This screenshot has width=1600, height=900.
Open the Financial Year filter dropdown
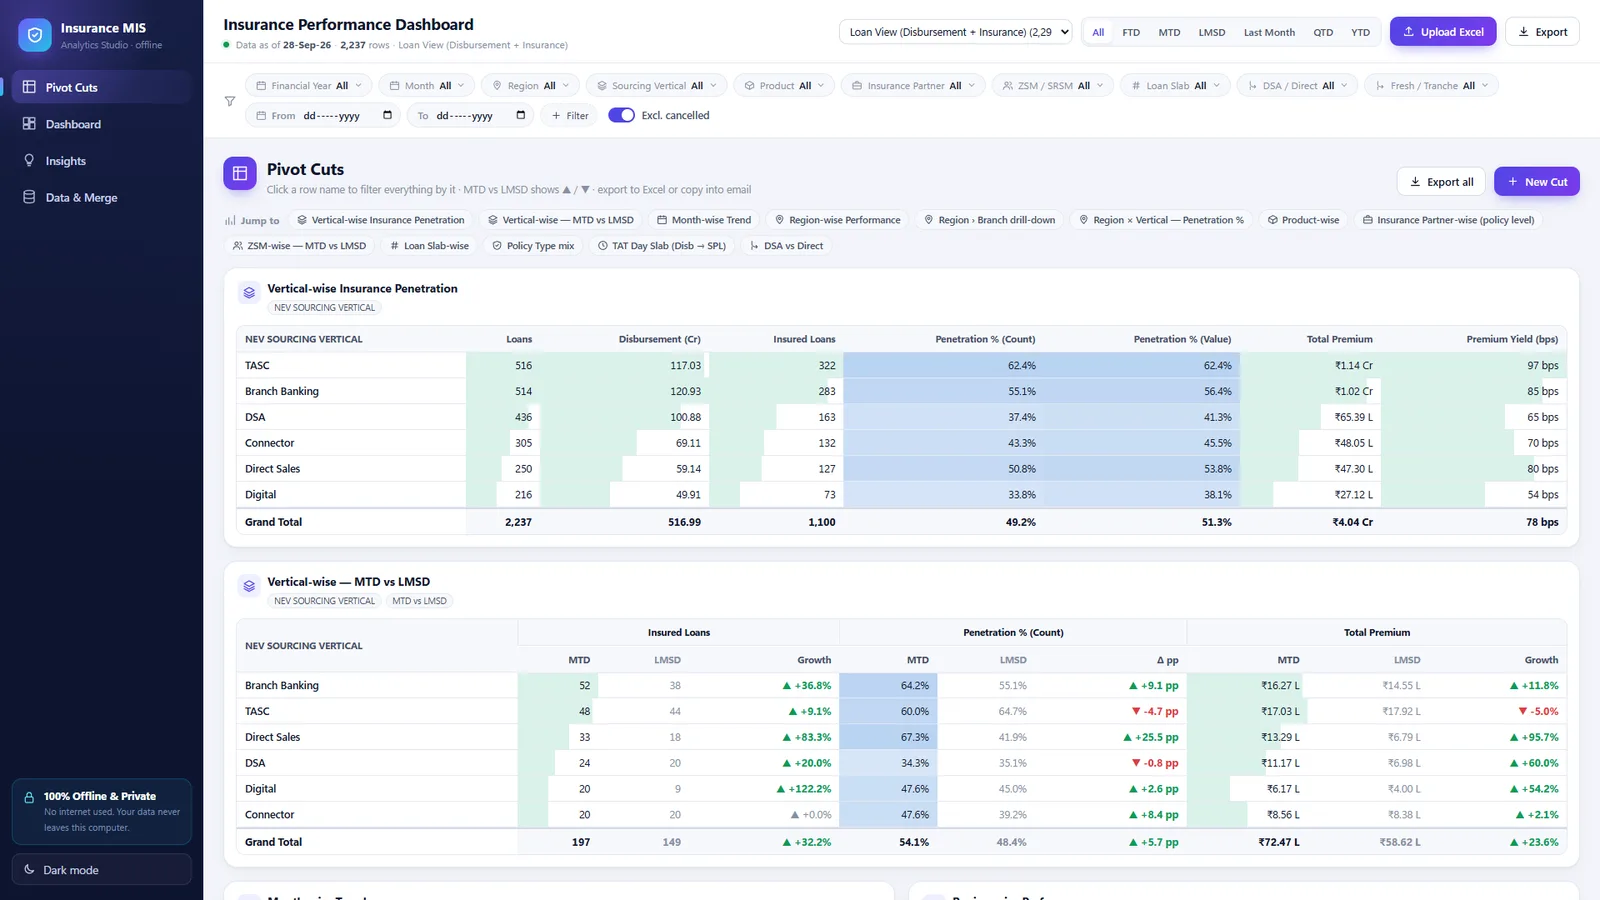309,86
